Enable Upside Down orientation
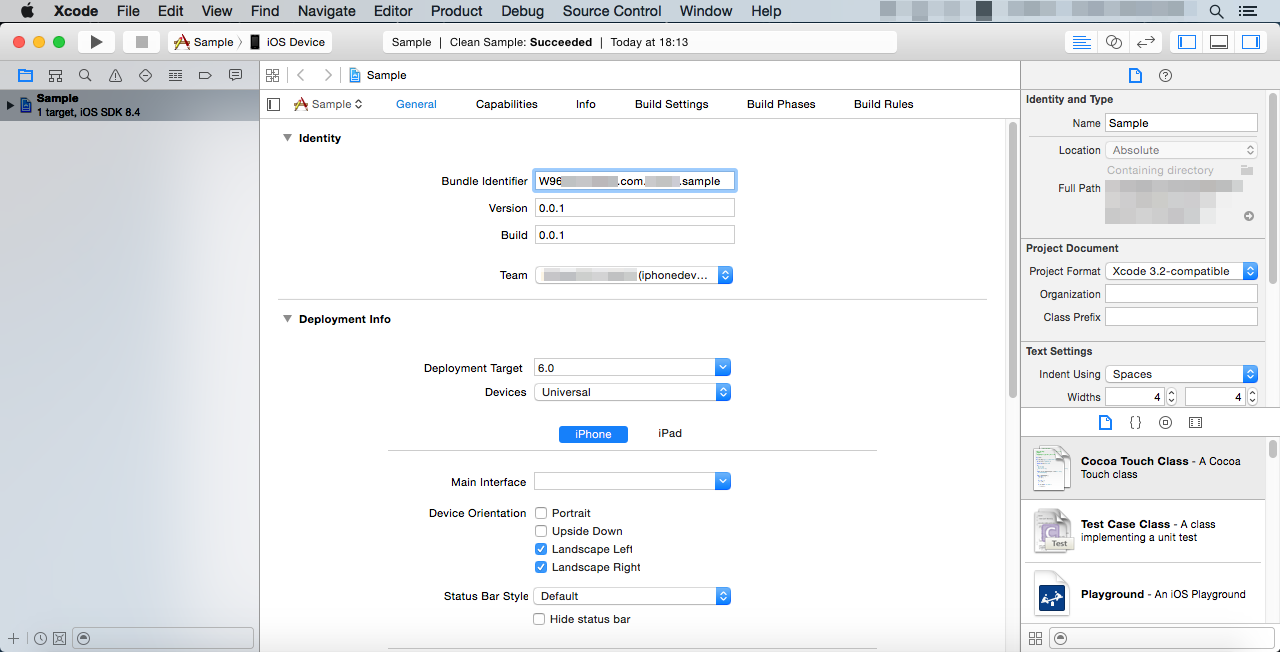Screen dimensions: 1280x652 540,531
